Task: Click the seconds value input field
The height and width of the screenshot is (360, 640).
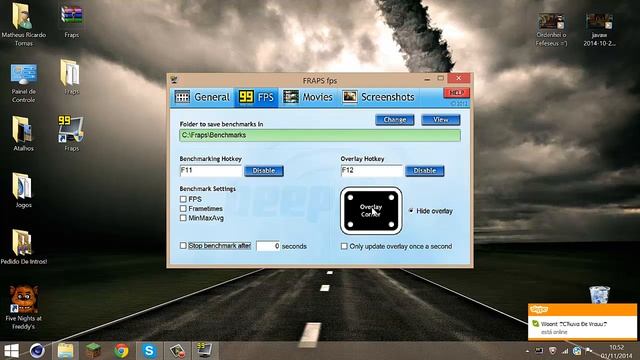Action: click(x=268, y=246)
